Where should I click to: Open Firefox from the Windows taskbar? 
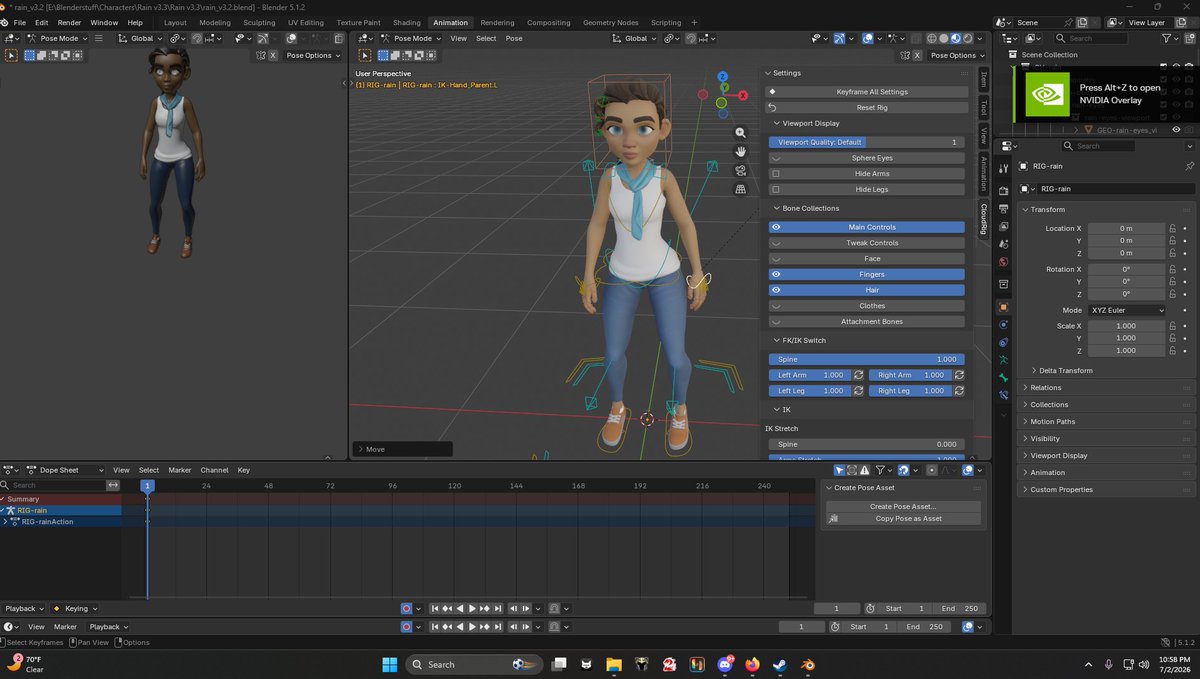coord(752,664)
